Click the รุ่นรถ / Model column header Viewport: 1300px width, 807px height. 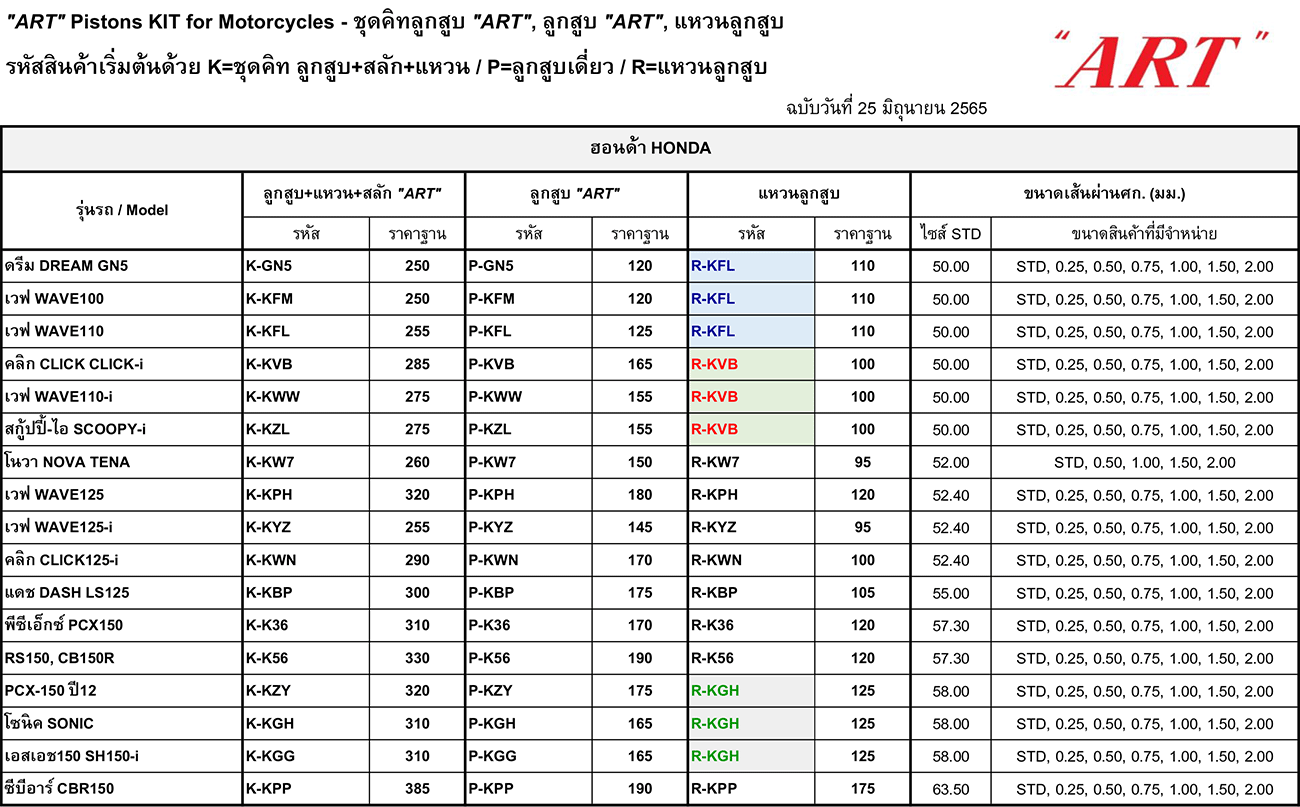[x=122, y=210]
